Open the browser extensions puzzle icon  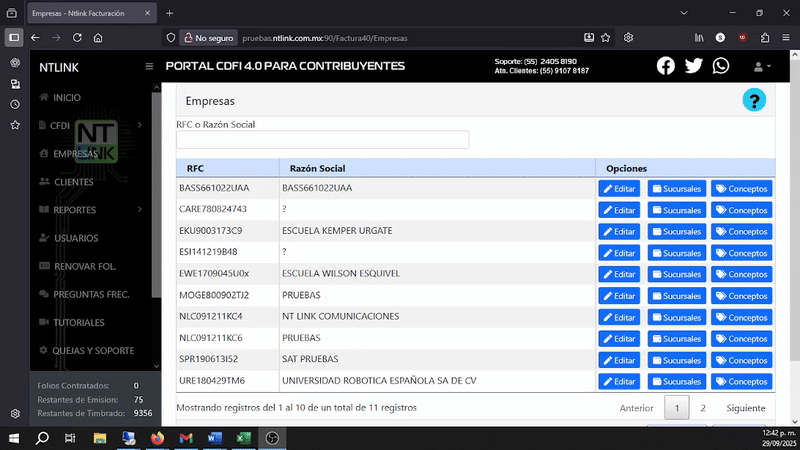[765, 38]
